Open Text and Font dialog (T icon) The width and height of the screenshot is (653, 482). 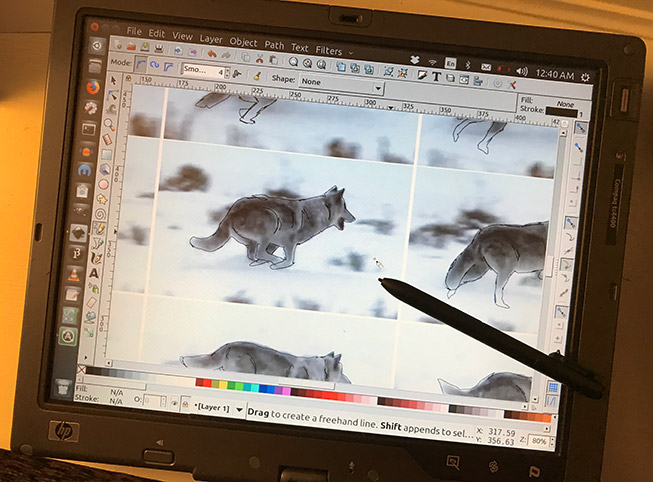436,76
